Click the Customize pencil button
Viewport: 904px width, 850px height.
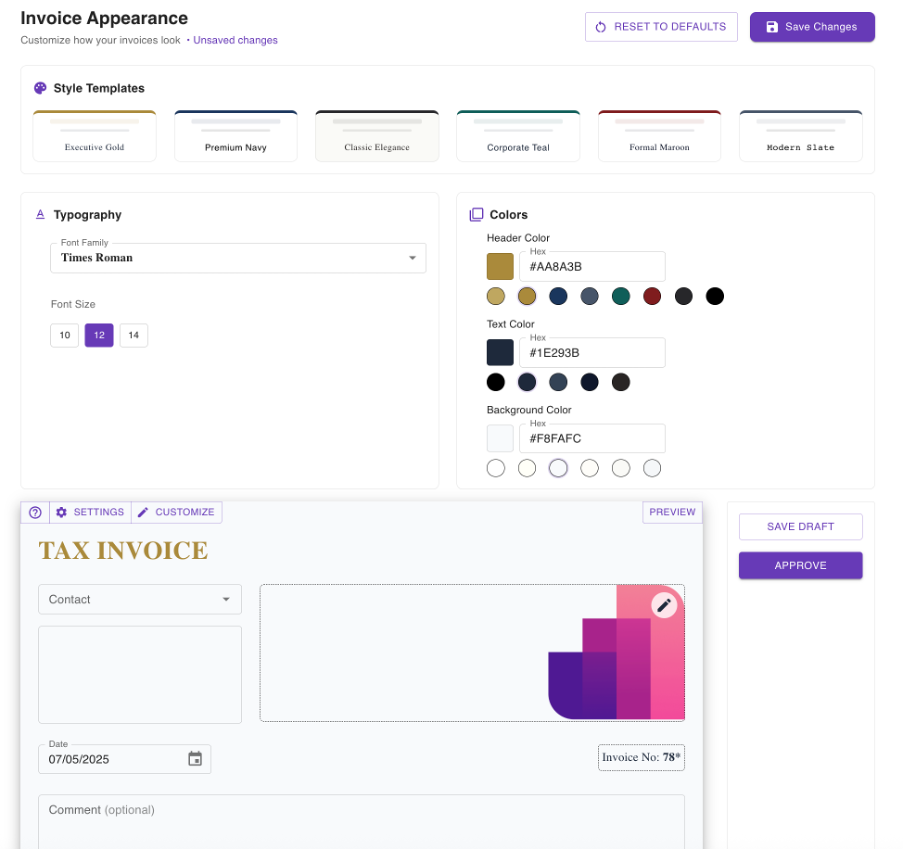coord(176,512)
